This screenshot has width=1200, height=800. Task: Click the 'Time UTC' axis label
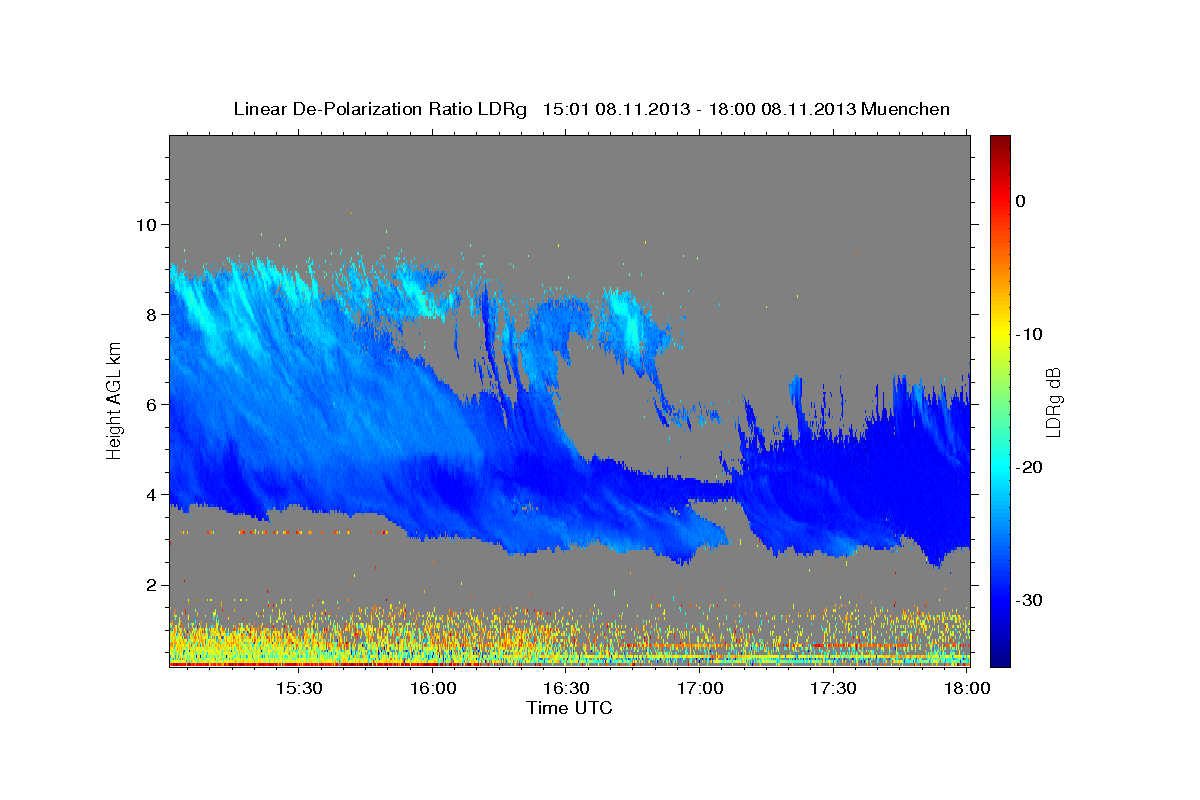tap(569, 708)
